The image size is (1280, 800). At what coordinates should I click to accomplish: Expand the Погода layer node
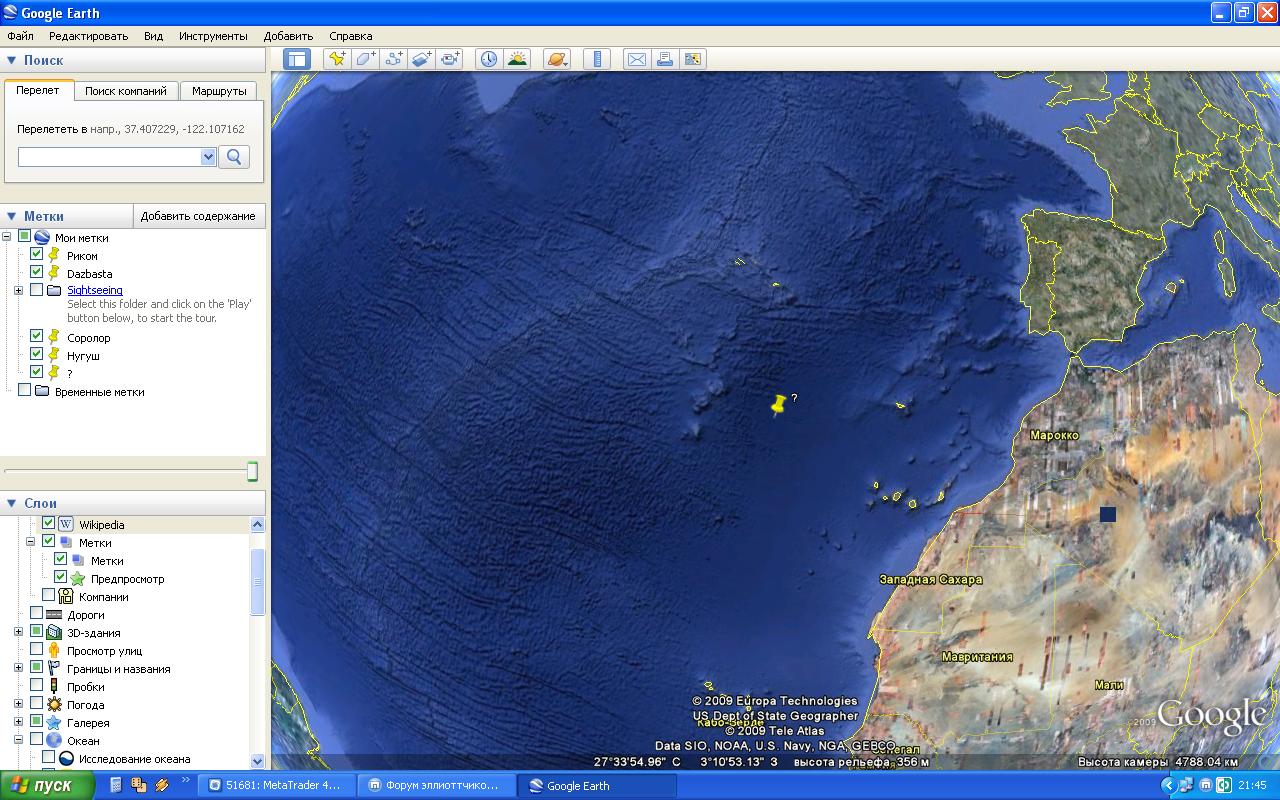point(18,704)
